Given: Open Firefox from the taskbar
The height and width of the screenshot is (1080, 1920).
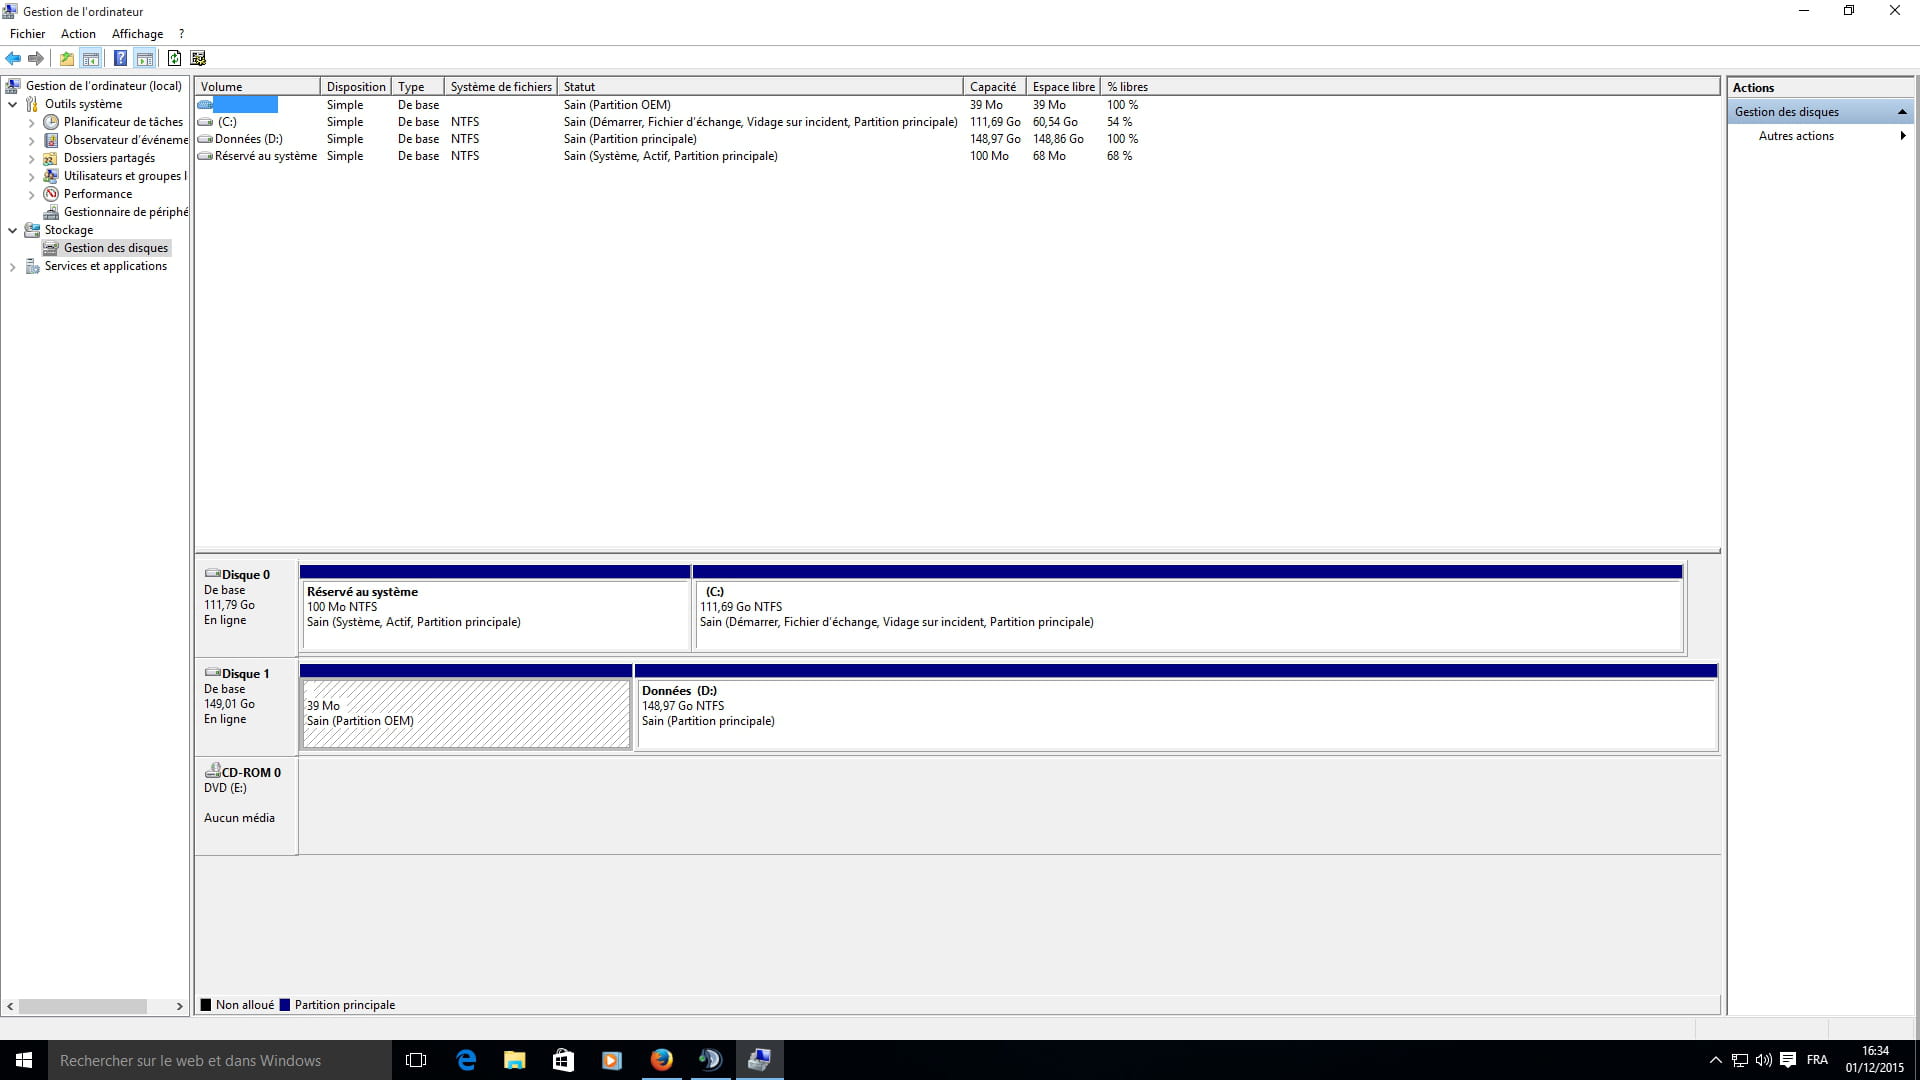Looking at the screenshot, I should [x=661, y=1060].
